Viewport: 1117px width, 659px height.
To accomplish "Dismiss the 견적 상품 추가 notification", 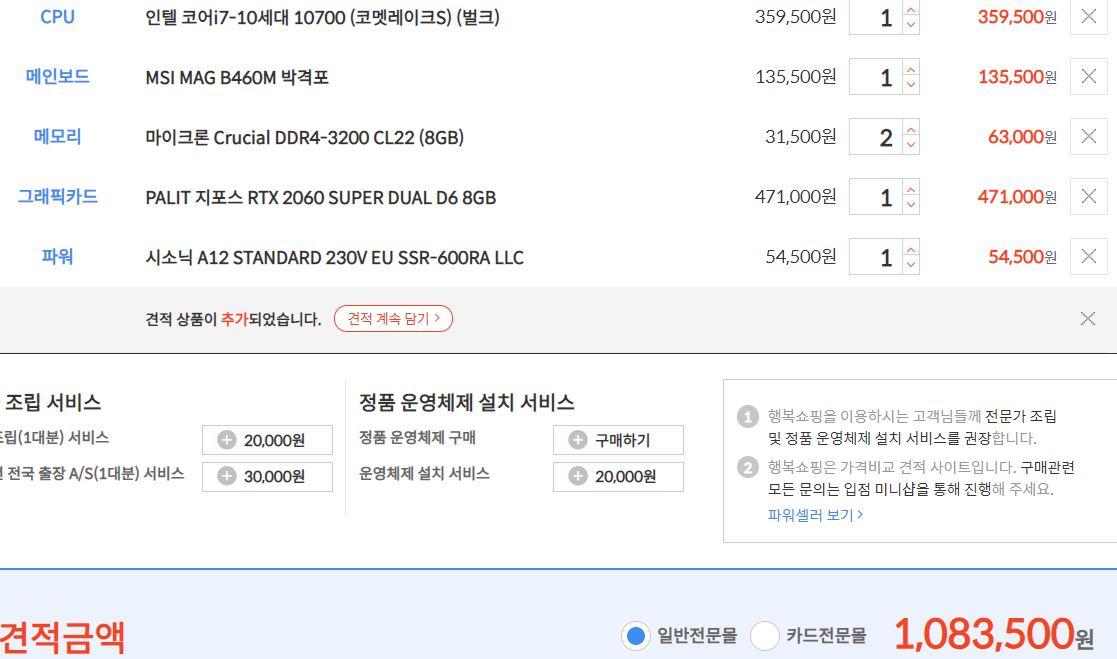I will 1088,319.
